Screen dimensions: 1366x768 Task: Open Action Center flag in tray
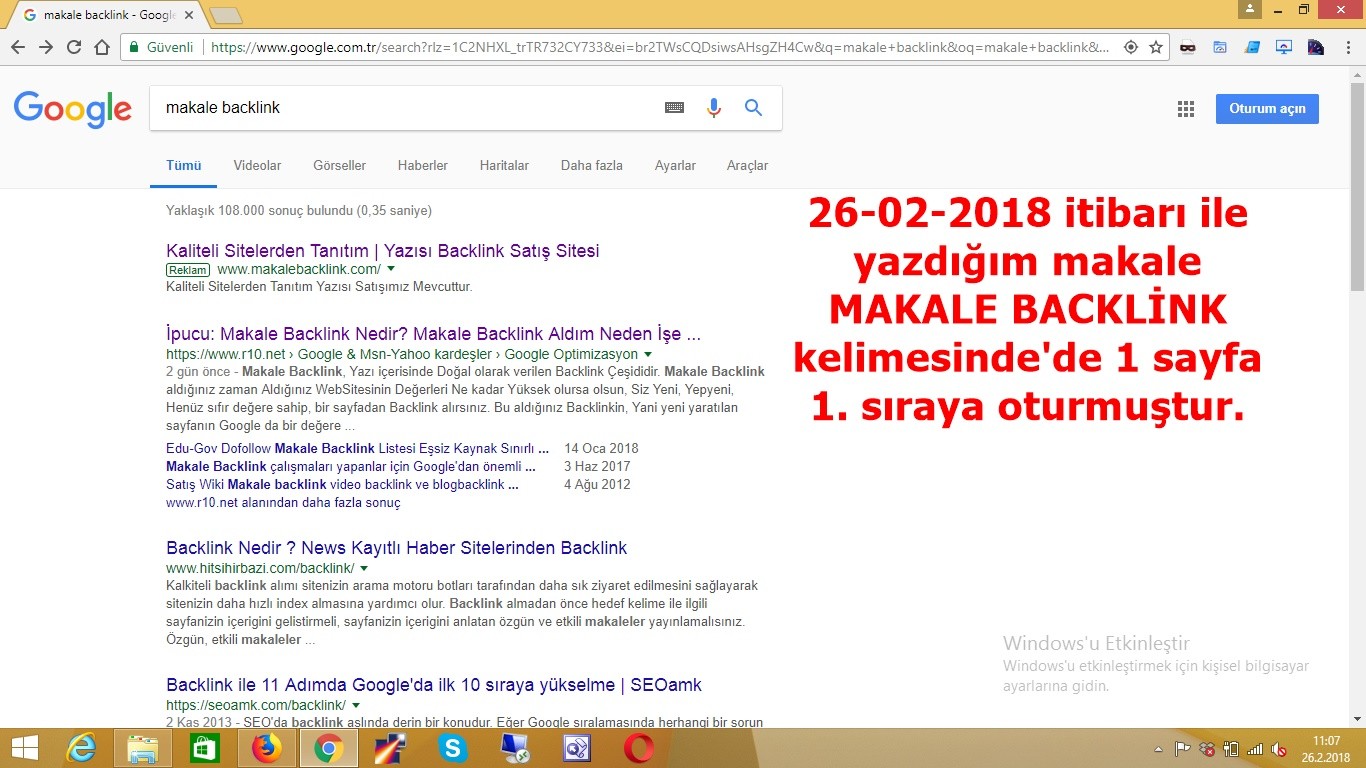[1183, 748]
